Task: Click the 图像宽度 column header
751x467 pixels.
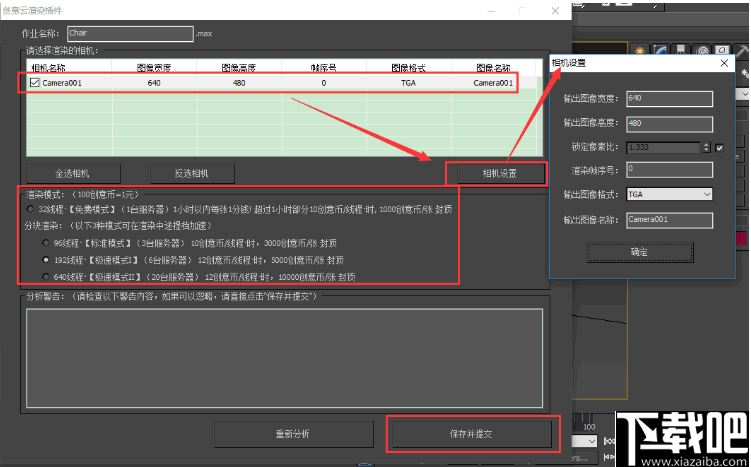Action: pos(154,68)
